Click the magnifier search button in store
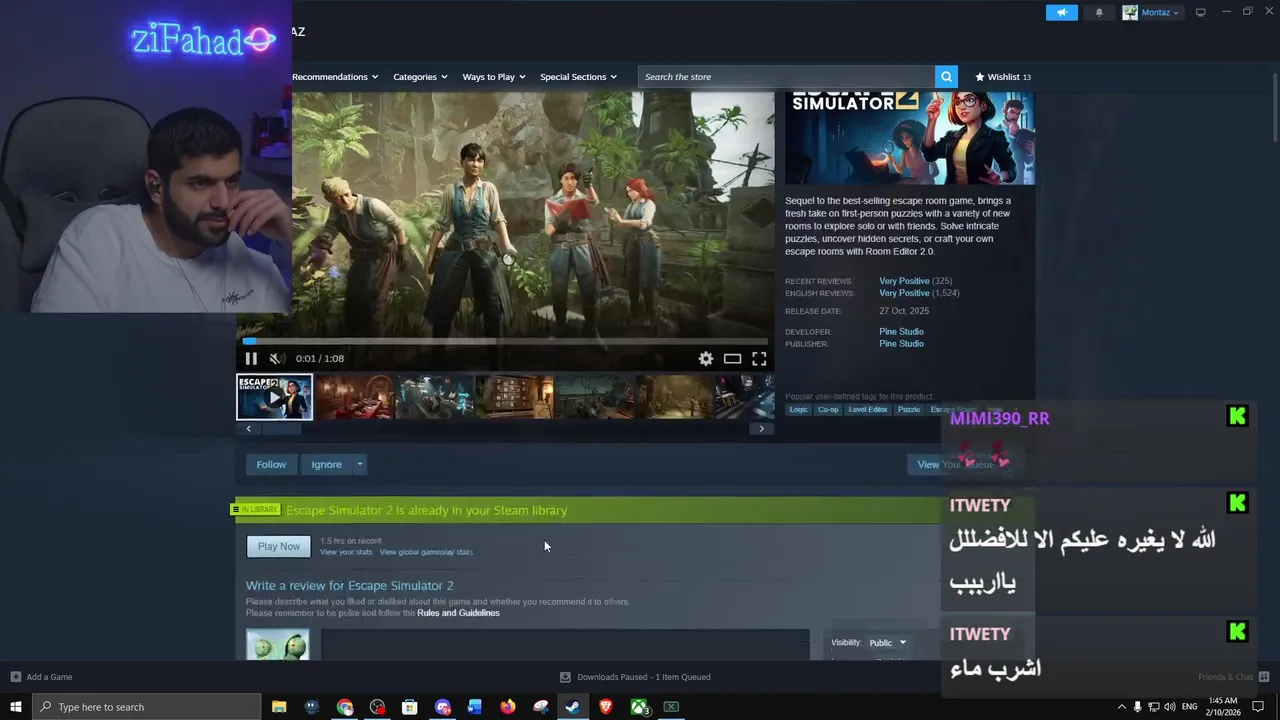The height and width of the screenshot is (720, 1280). [946, 77]
